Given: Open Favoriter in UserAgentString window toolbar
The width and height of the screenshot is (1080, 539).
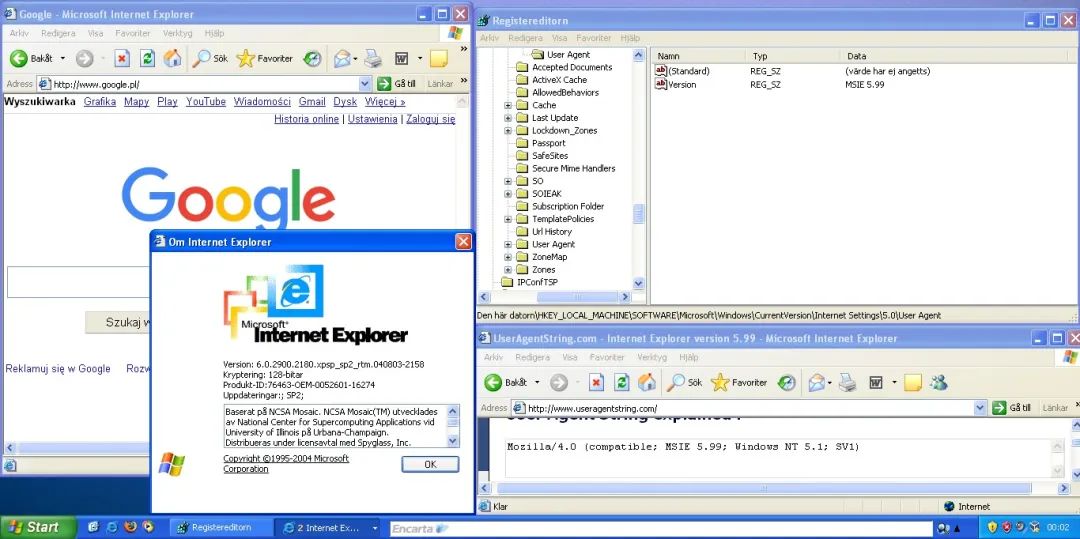Looking at the screenshot, I should click(739, 382).
